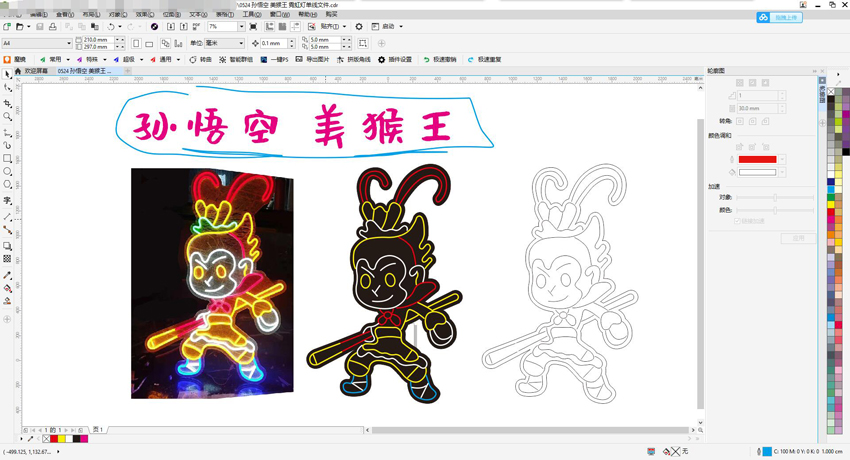850x460 pixels.
Task: Click the 应用 apply button
Action: pos(798,238)
